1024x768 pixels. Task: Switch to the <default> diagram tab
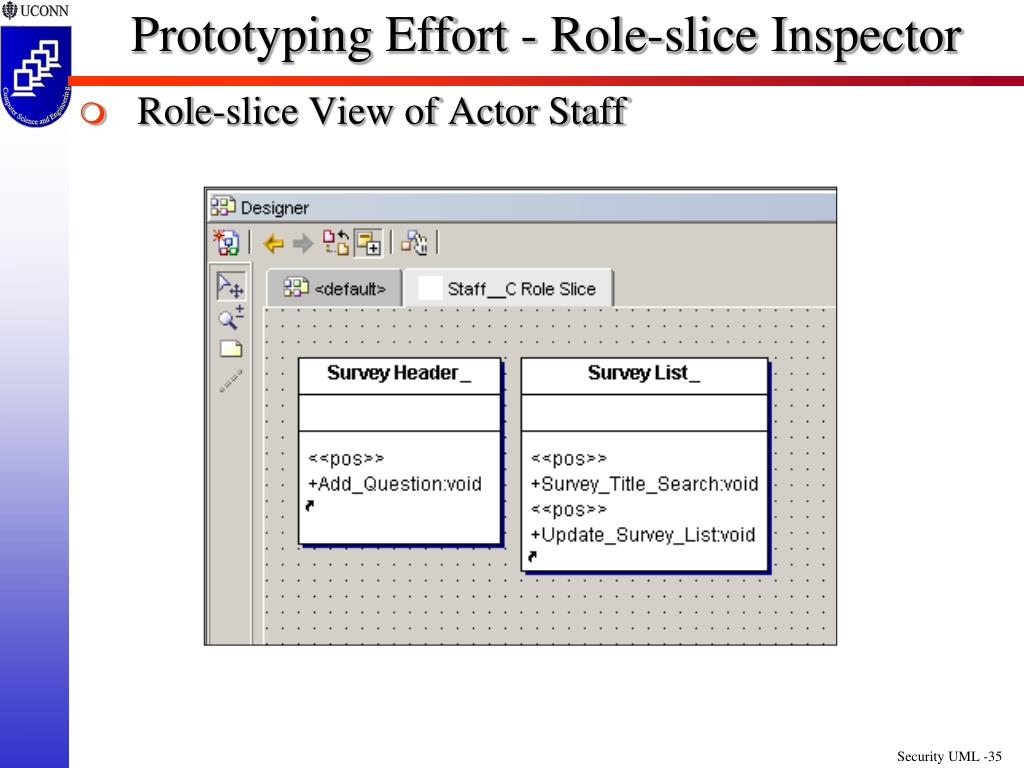tap(334, 288)
